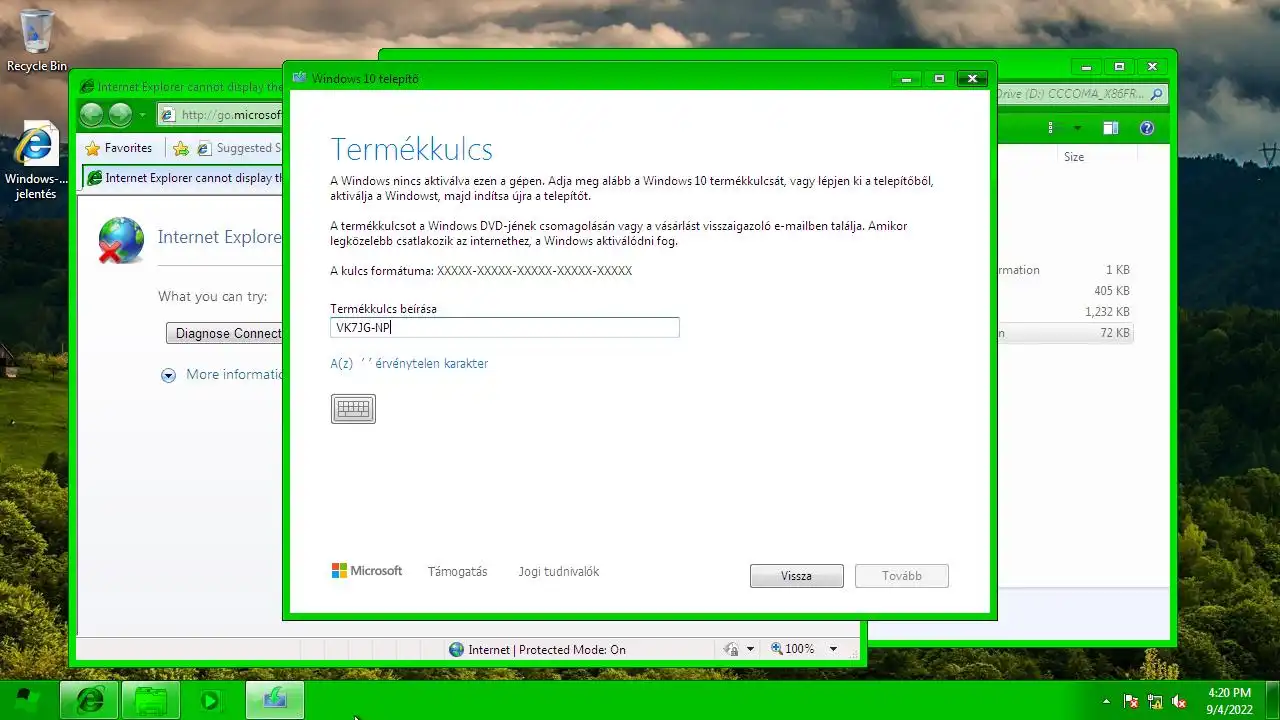
Task: Open Internet Explorer recent pages dropdown
Action: 142,115
